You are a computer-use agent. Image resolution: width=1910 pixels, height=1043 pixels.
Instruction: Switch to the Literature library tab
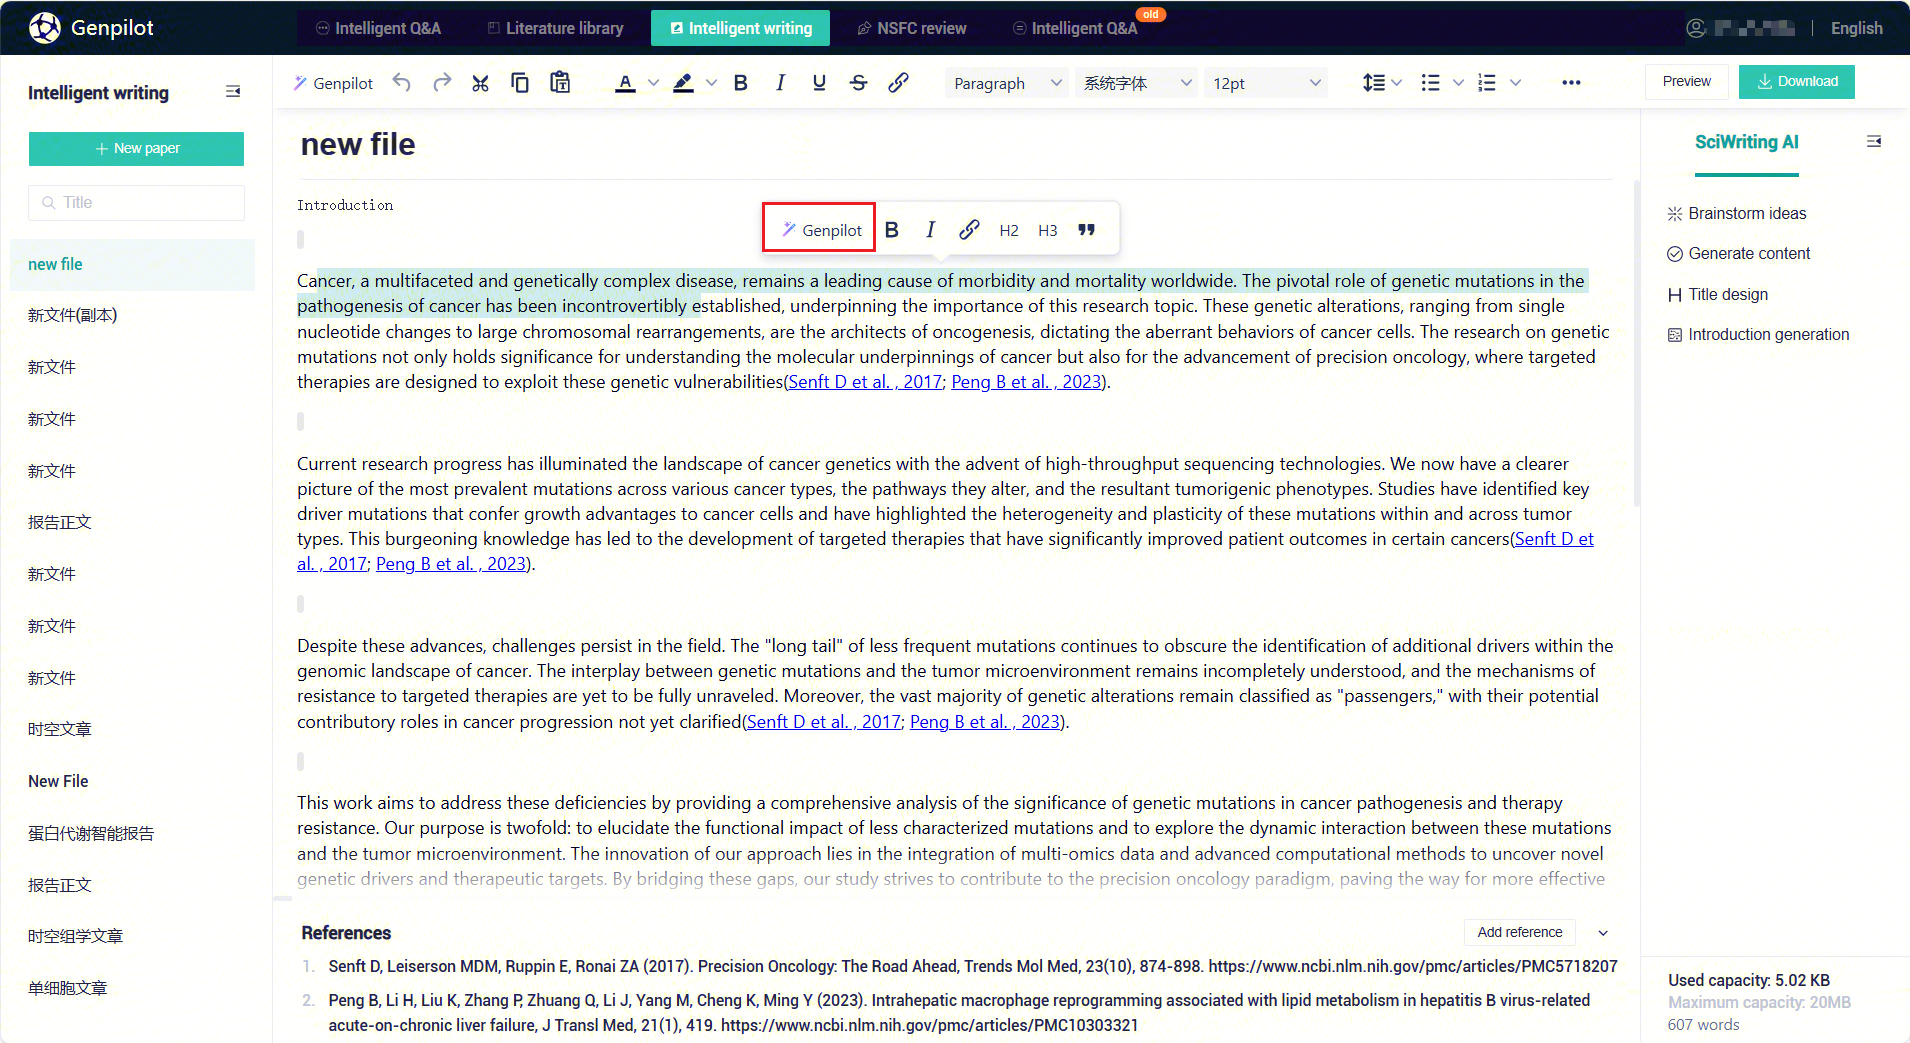click(555, 28)
